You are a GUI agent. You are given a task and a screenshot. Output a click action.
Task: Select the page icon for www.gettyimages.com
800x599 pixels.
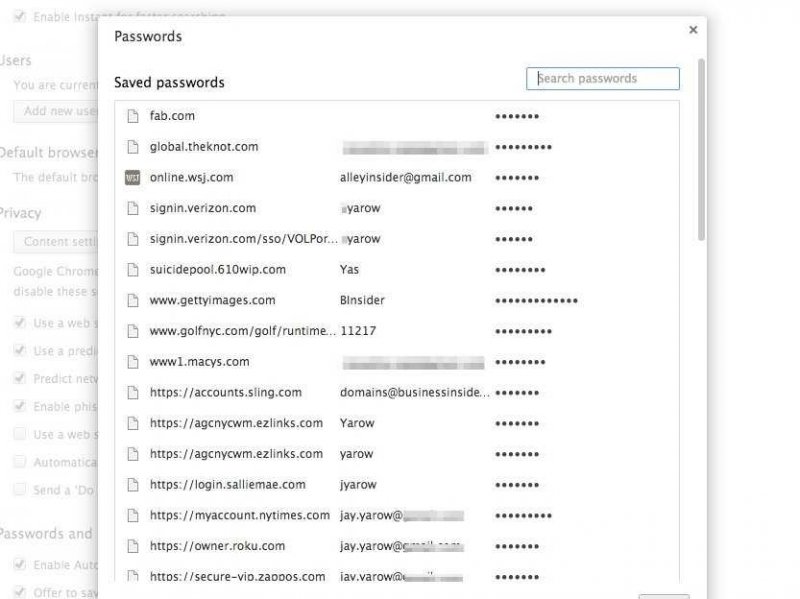[x=132, y=300]
